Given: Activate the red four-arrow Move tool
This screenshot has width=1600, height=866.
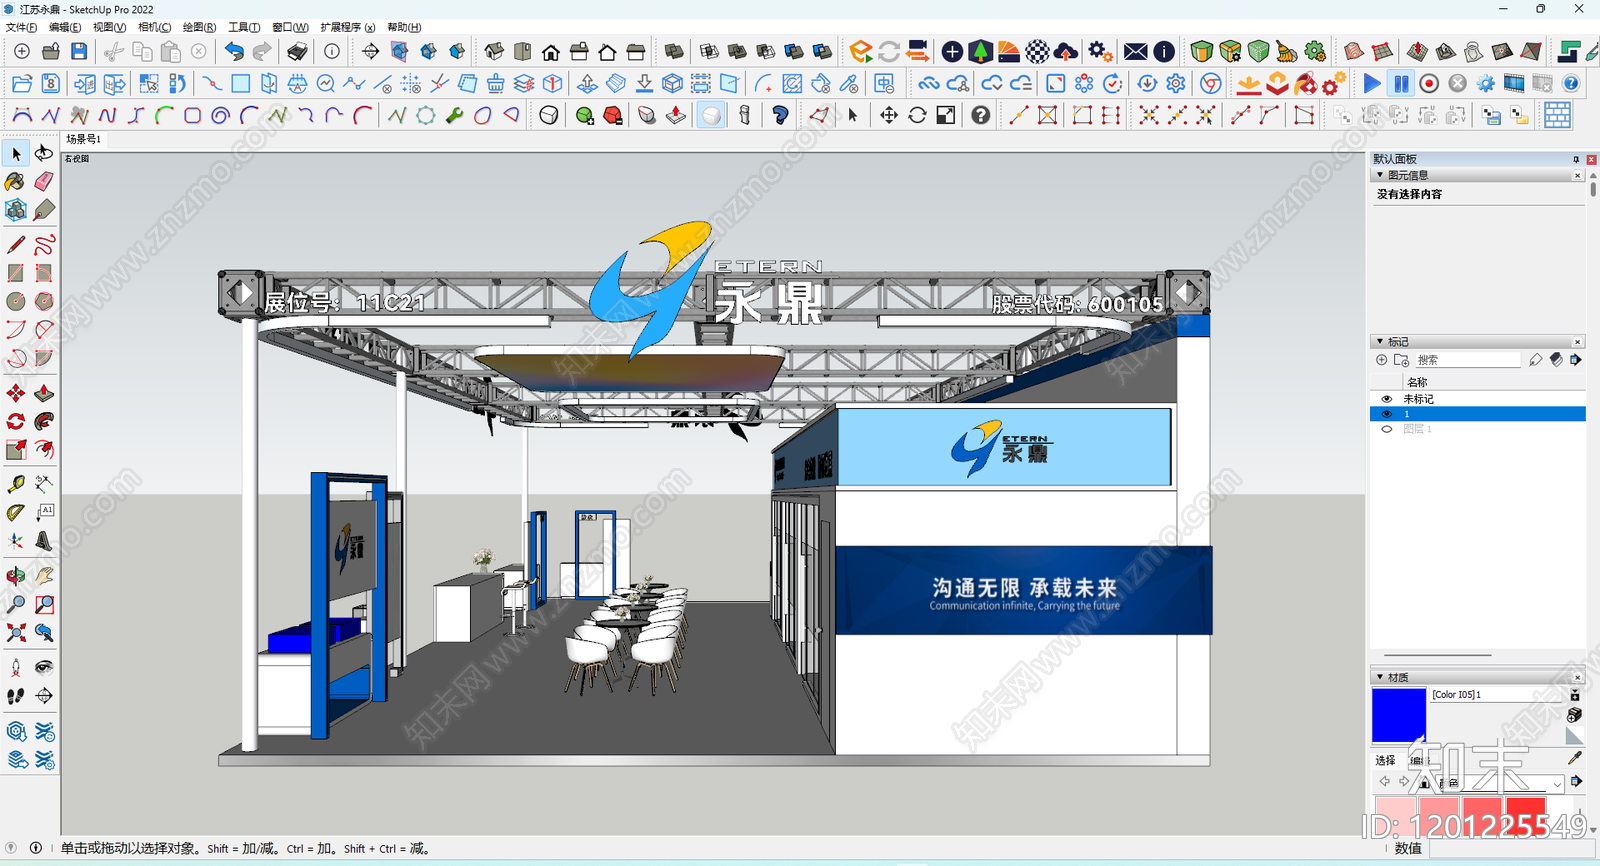Looking at the screenshot, I should pyautogui.click(x=16, y=393).
